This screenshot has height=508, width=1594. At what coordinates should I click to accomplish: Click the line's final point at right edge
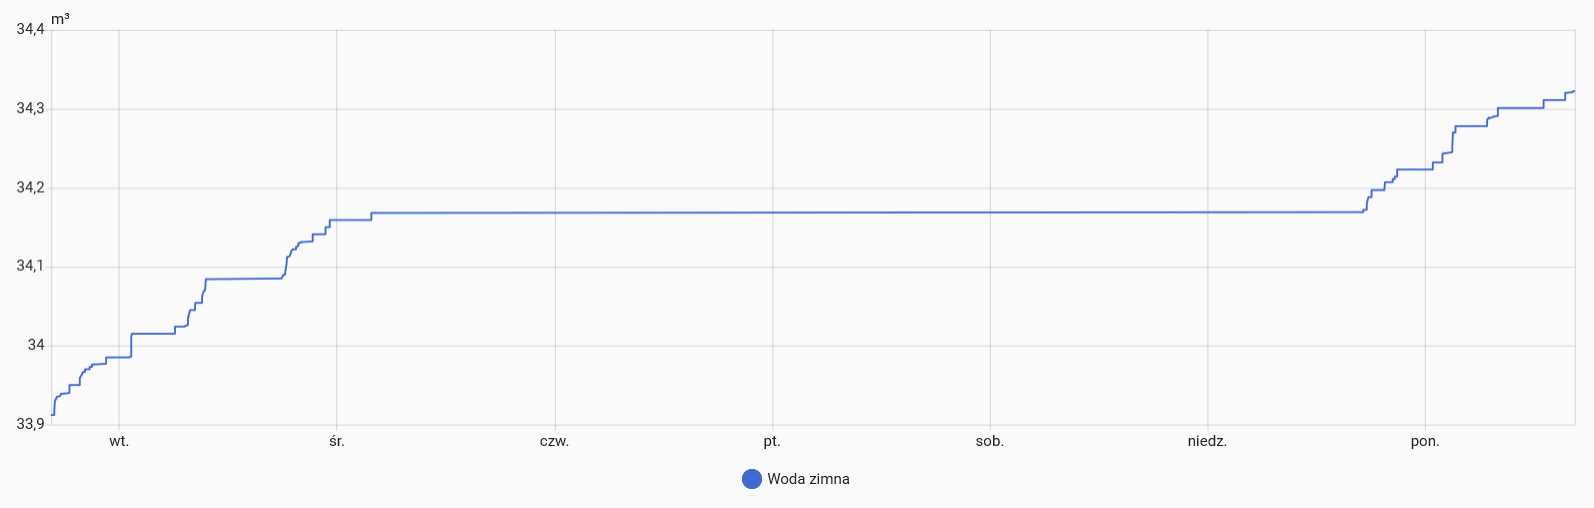click(x=1574, y=91)
